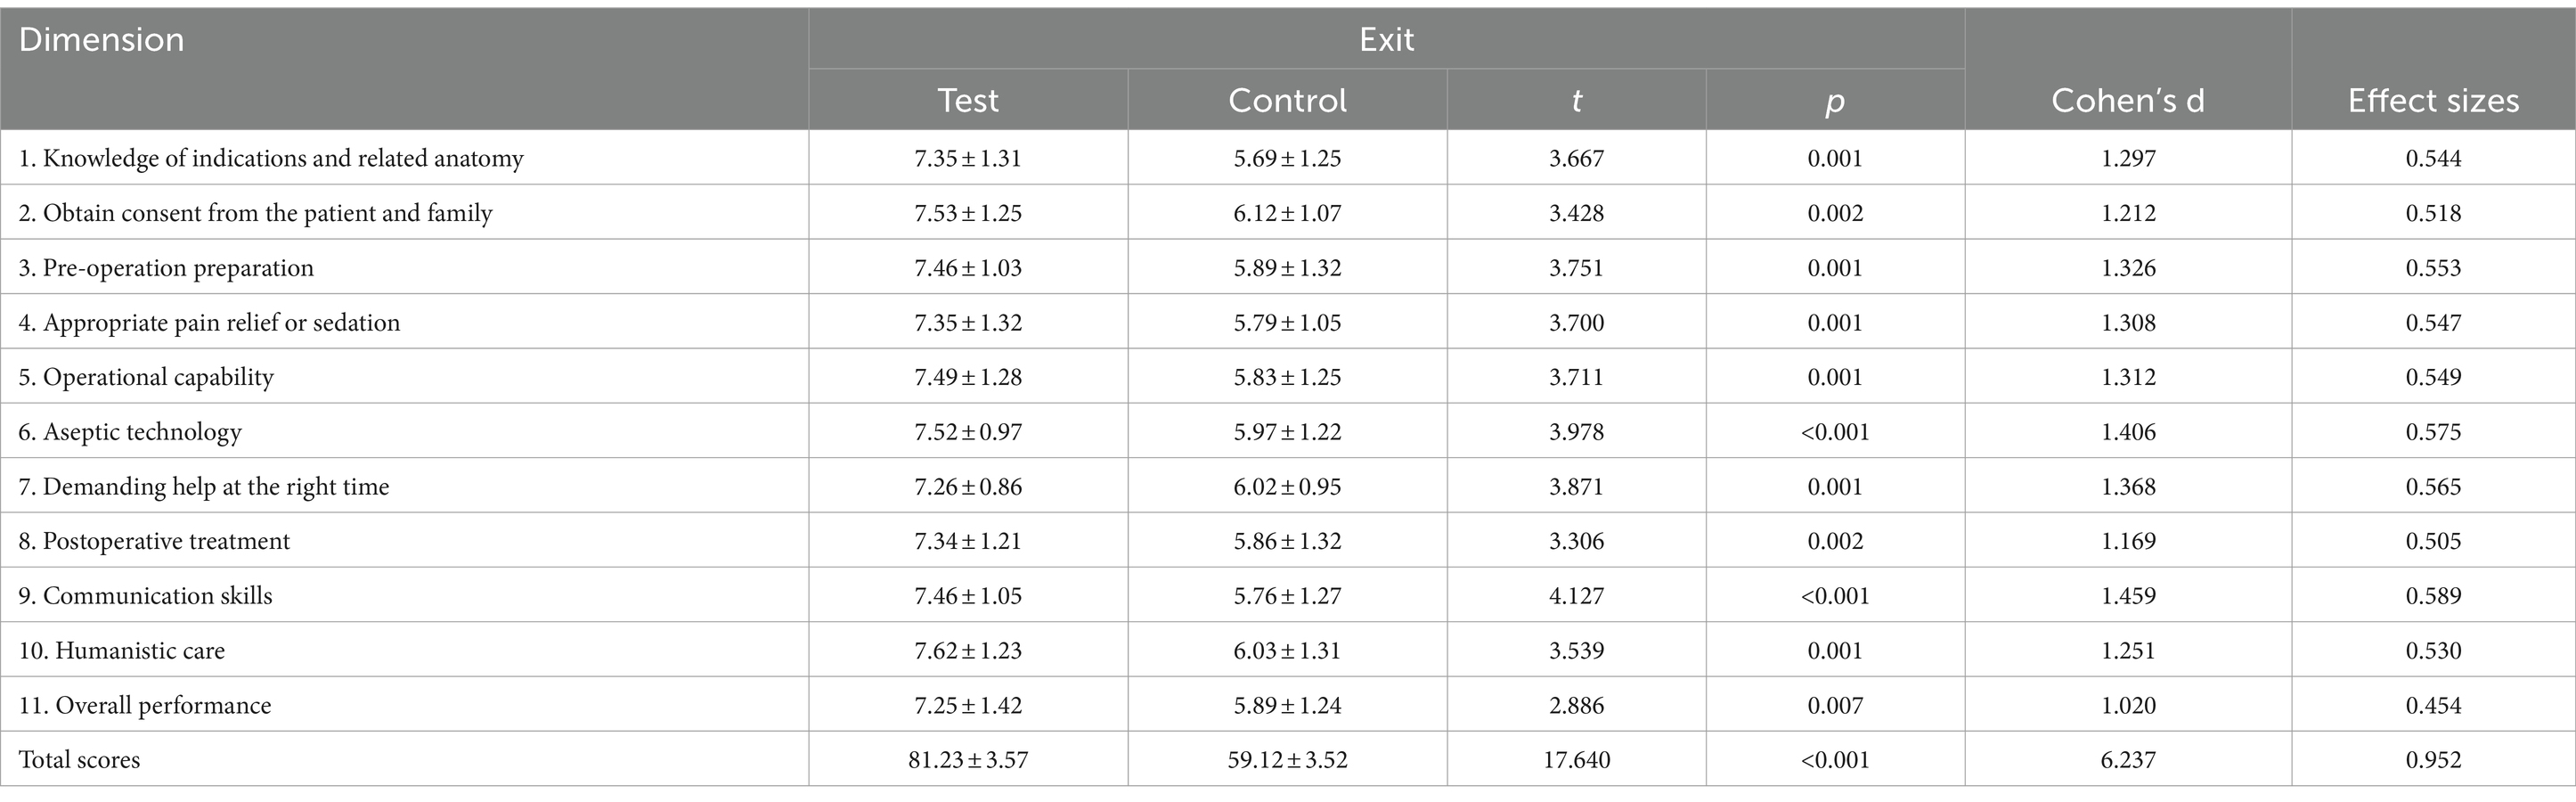This screenshot has height=802, width=2576.
Task: Click the 'Humanistic care' row label
Action: [121, 651]
